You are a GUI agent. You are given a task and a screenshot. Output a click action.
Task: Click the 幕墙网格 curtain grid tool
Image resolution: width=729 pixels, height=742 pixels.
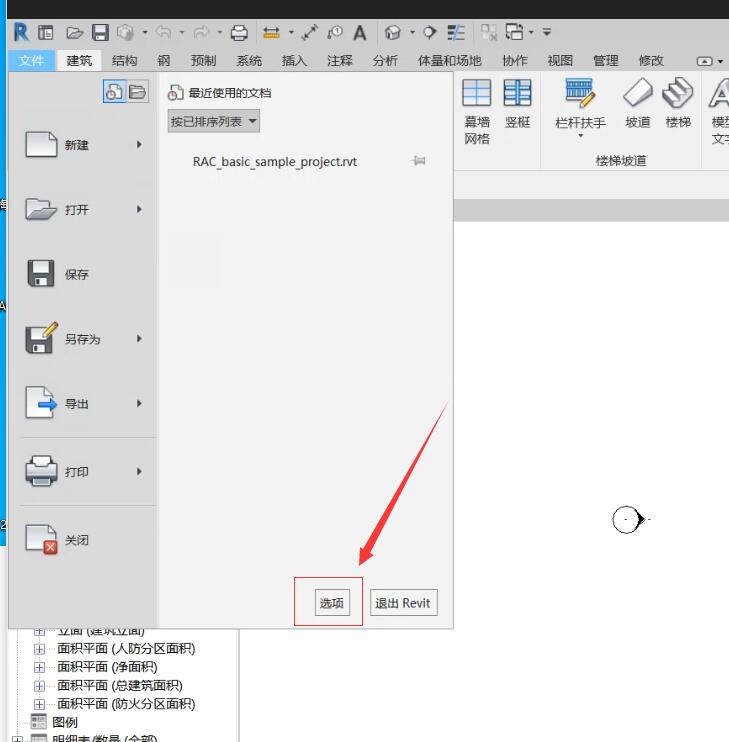[477, 111]
